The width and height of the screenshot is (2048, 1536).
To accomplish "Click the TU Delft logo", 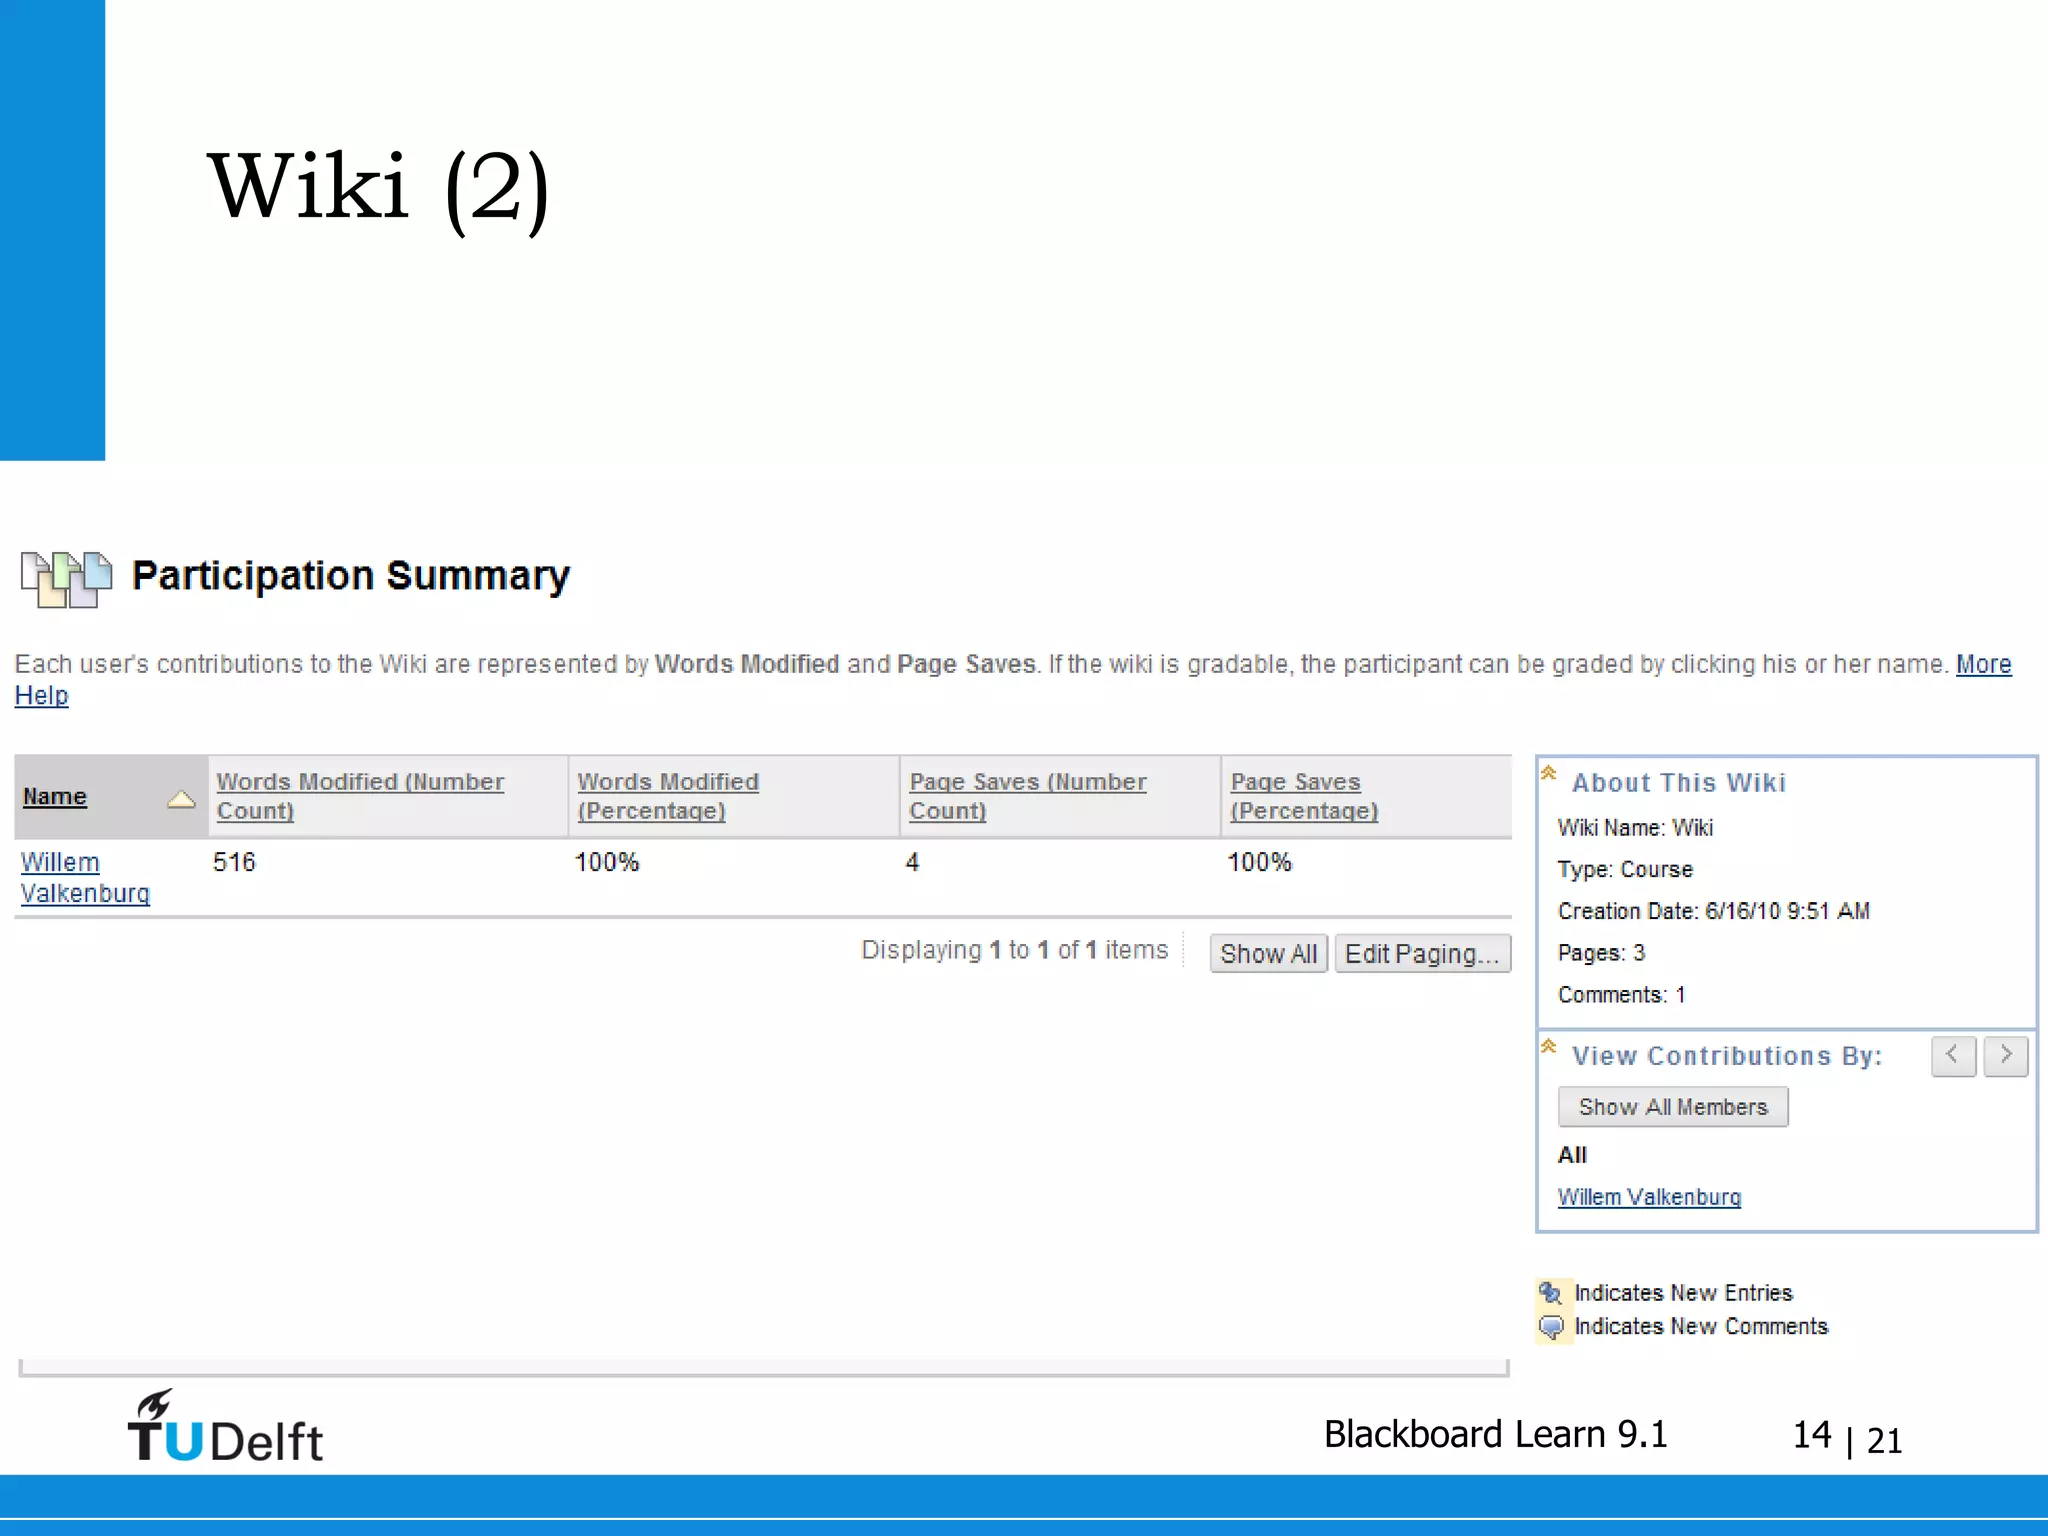I will [225, 1428].
